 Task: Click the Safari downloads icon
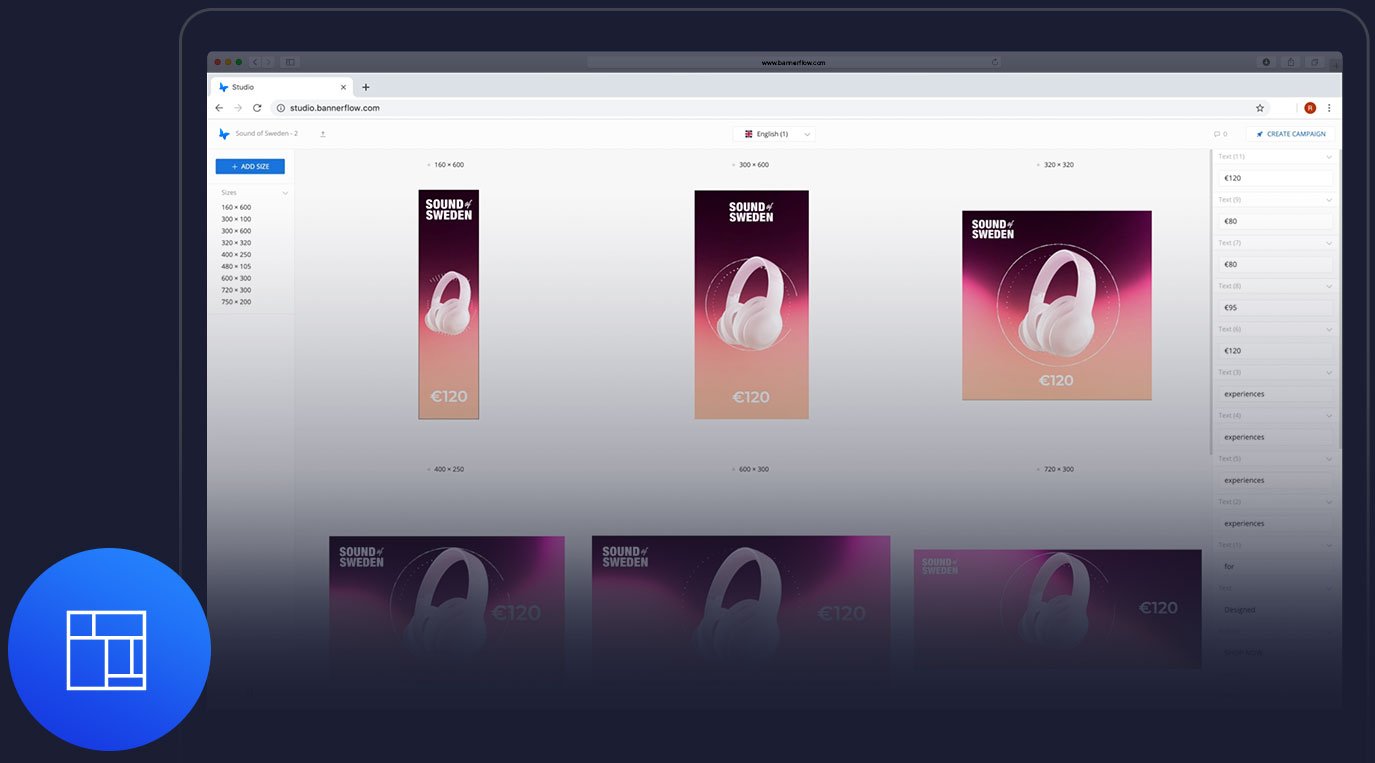pyautogui.click(x=1266, y=62)
